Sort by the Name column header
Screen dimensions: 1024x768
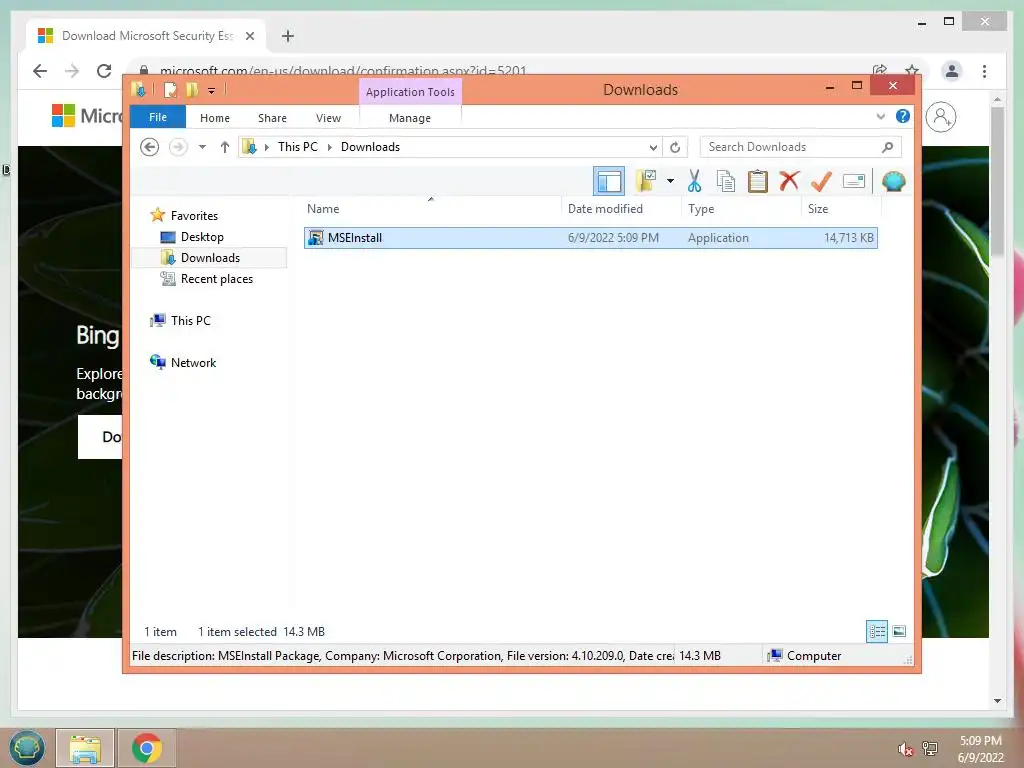click(x=431, y=208)
